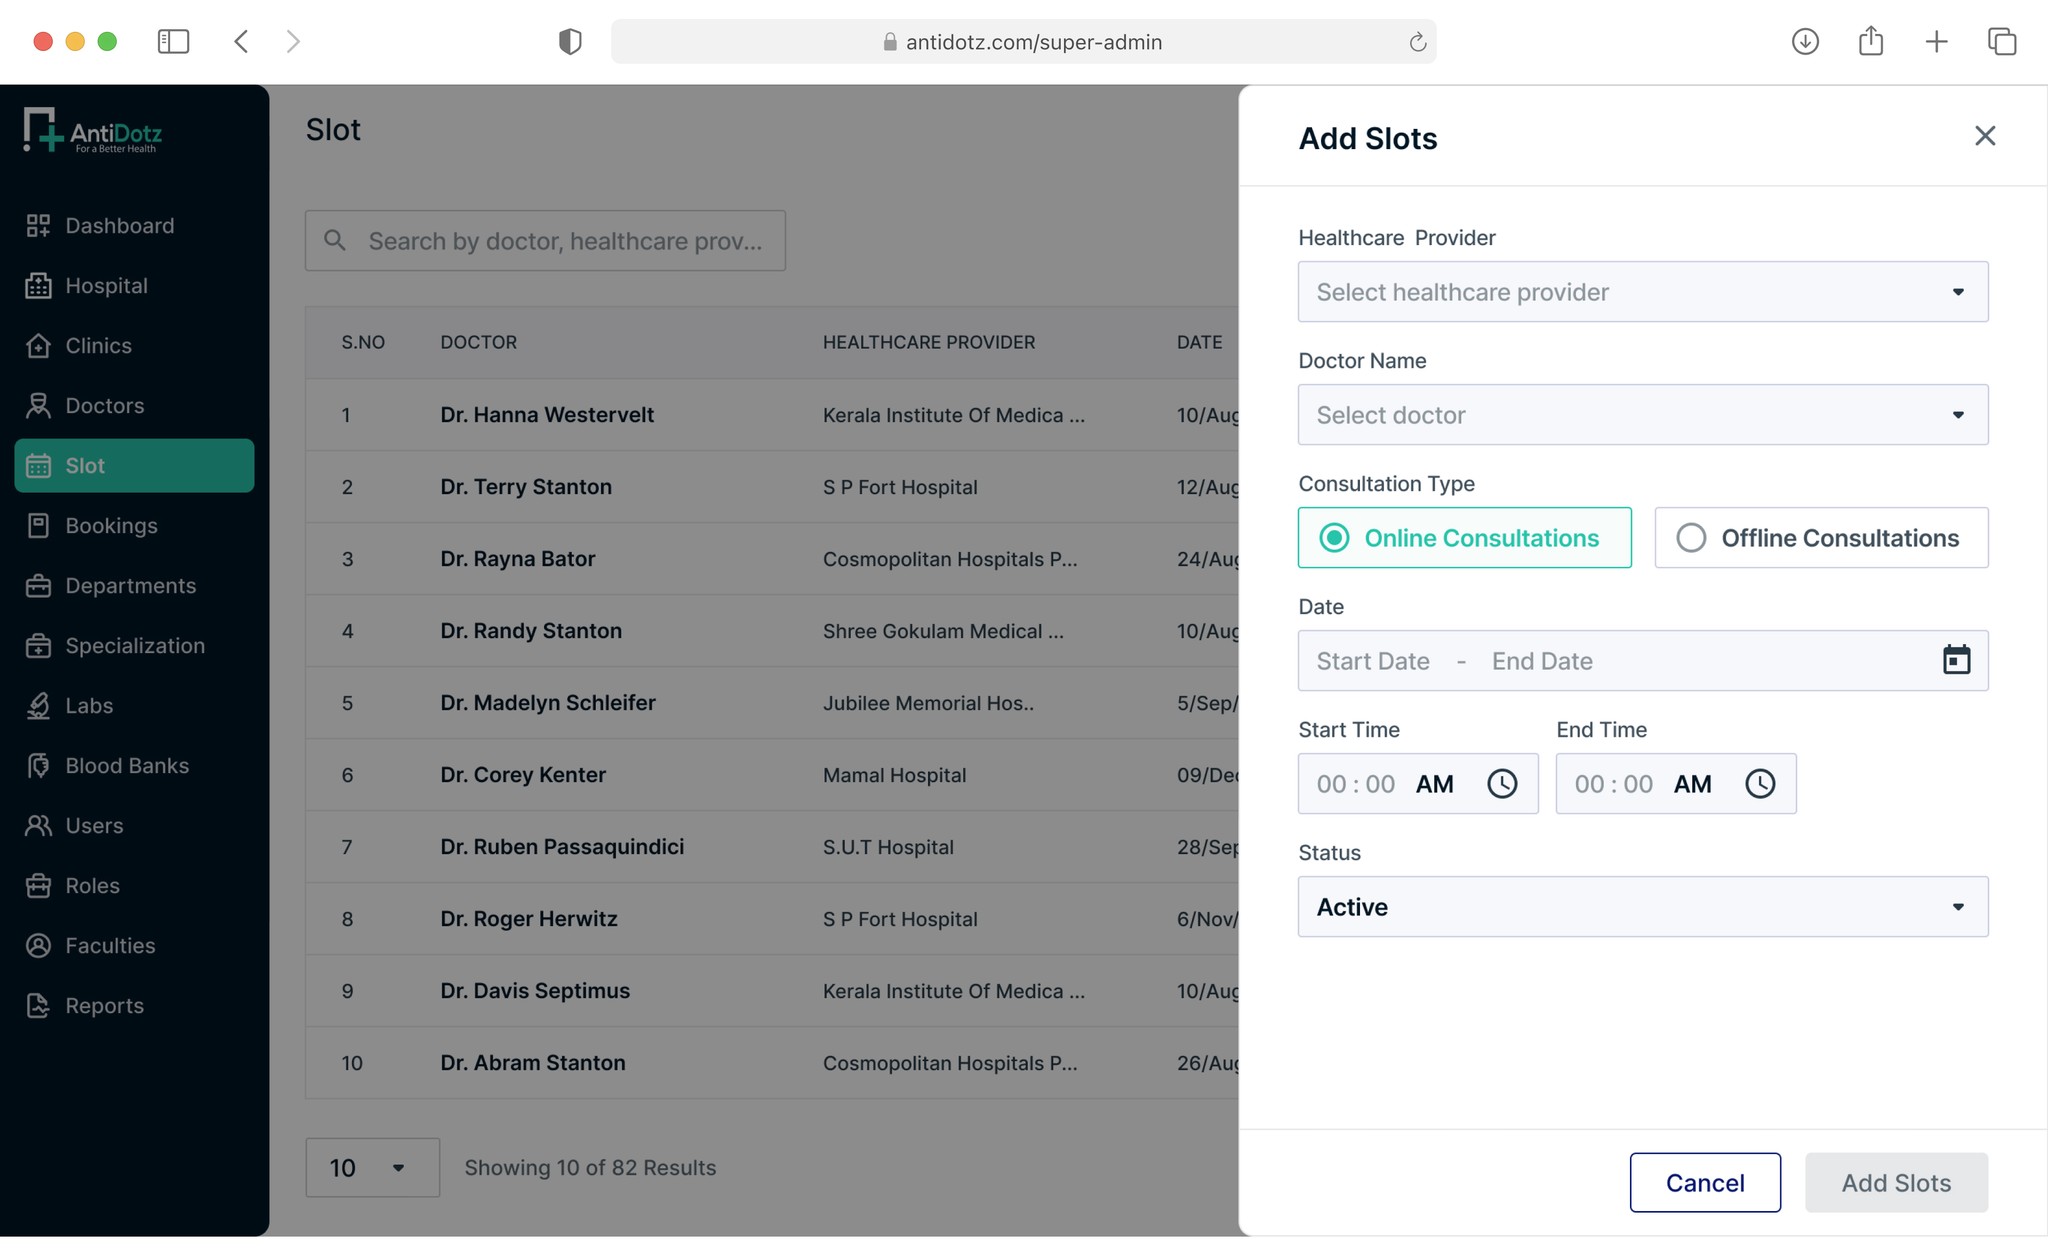
Task: Toggle the Safari sidebar icon
Action: pos(173,41)
